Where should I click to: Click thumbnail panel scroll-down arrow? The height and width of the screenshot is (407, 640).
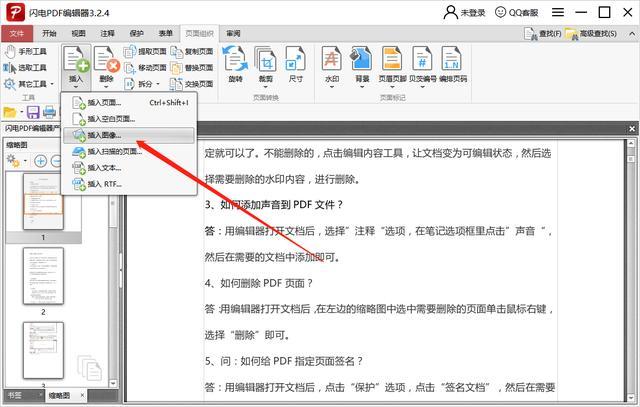[x=113, y=383]
